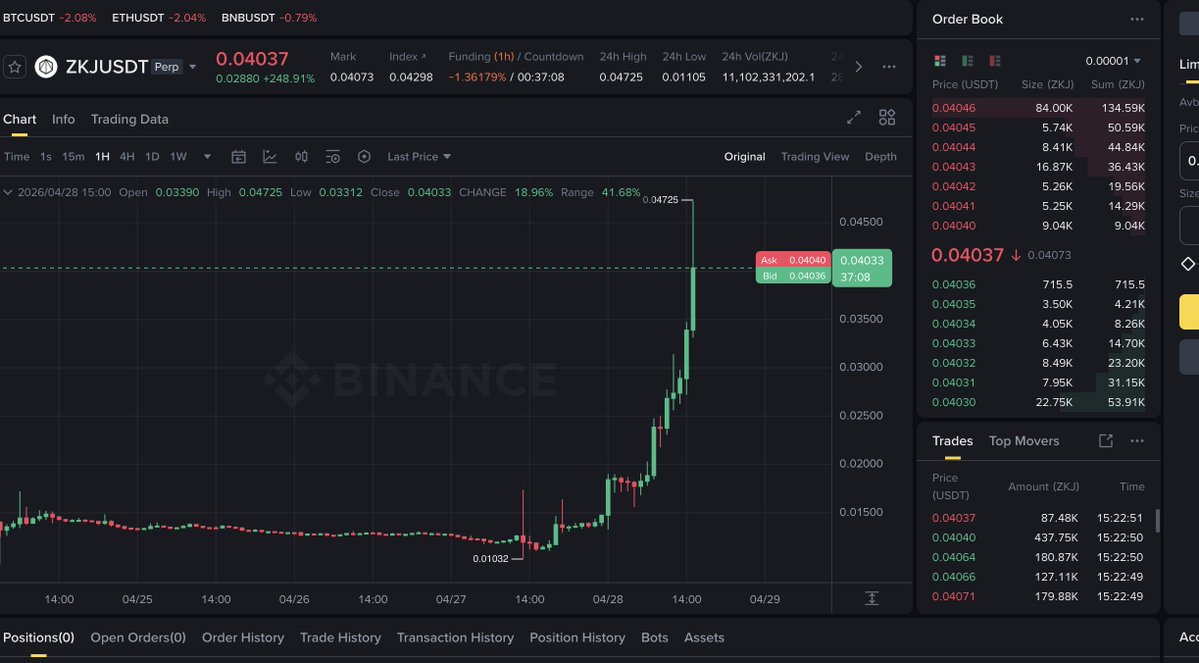Open the ZKJUSDT Perp pair dropdown
1199x663 pixels.
pos(193,67)
